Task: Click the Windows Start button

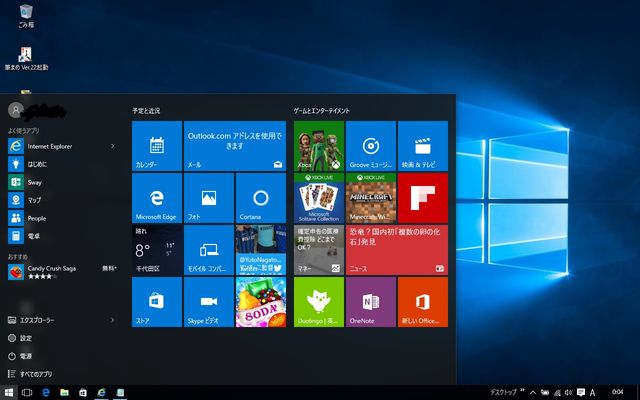Action: tap(9, 393)
